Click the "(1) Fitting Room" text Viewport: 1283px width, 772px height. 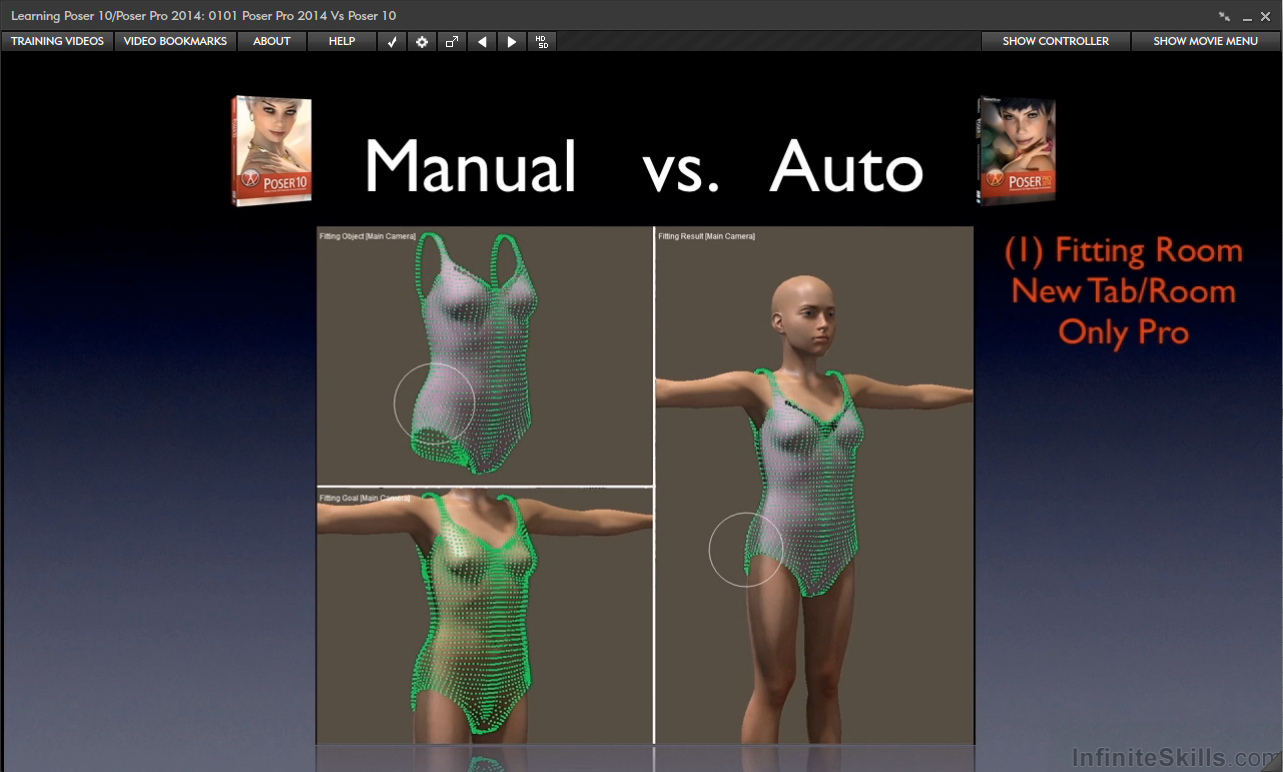(x=1123, y=251)
